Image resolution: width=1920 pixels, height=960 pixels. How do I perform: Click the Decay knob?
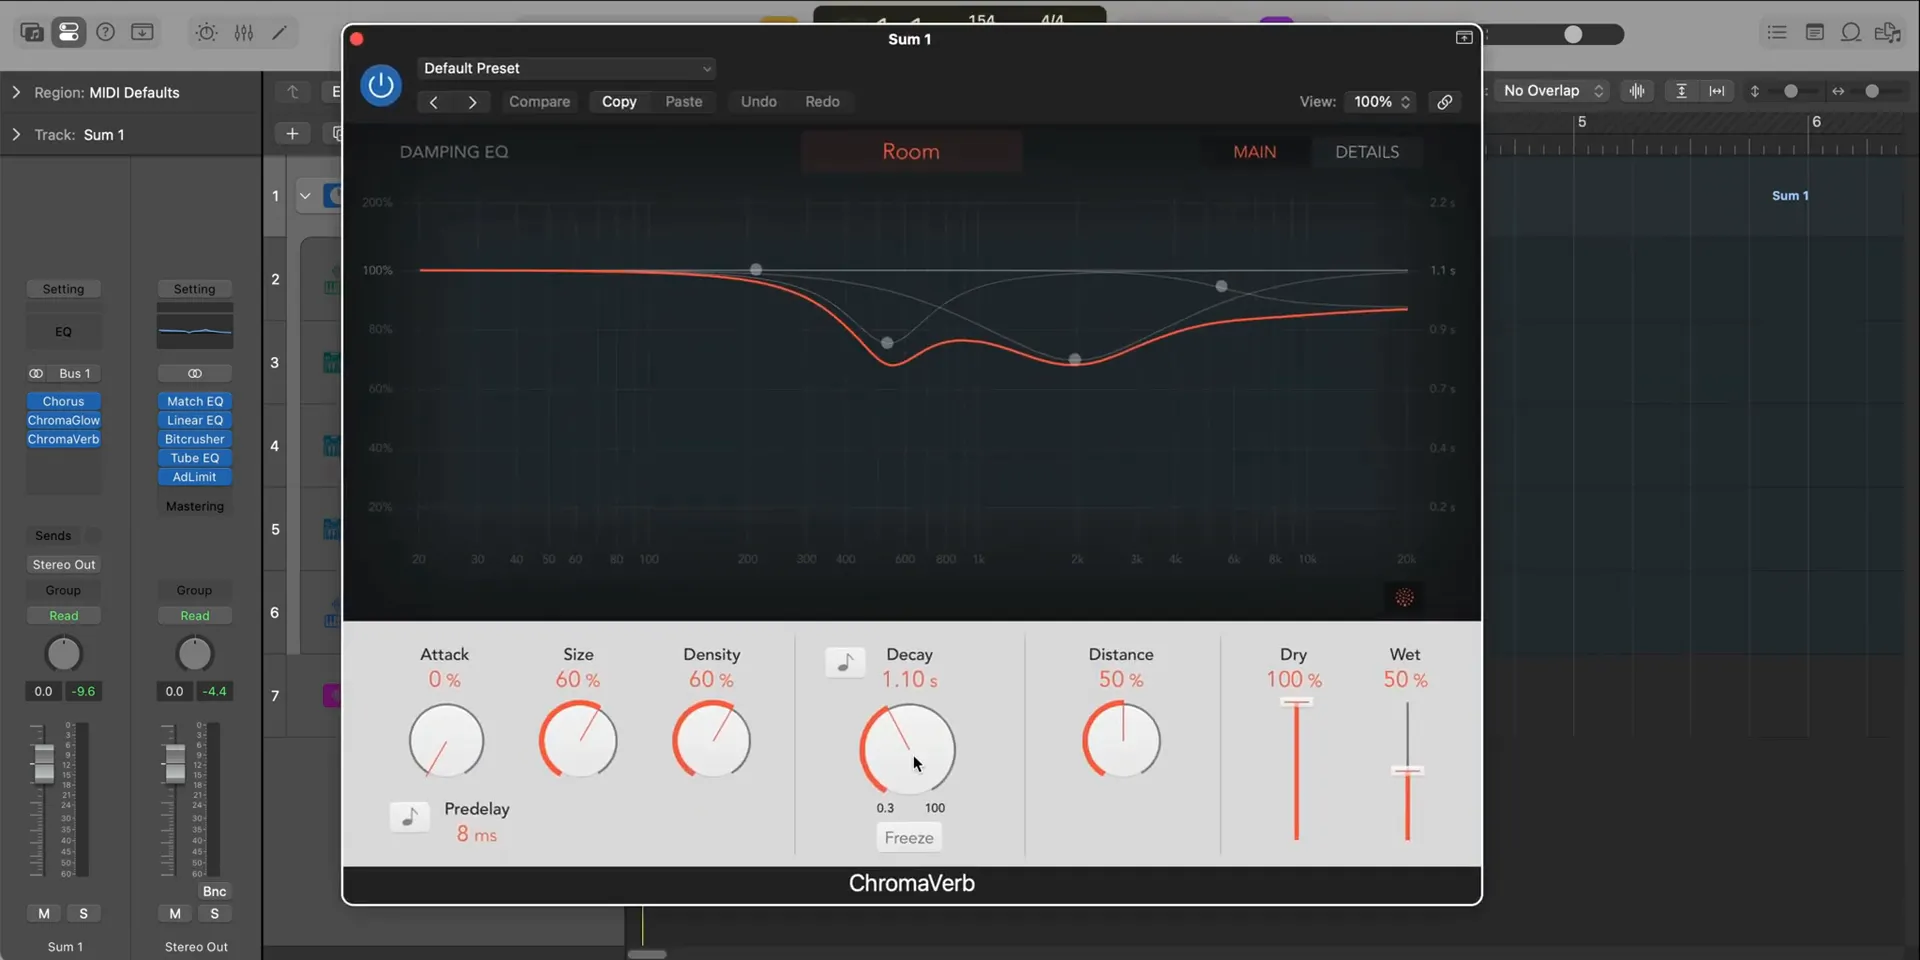pyautogui.click(x=908, y=749)
